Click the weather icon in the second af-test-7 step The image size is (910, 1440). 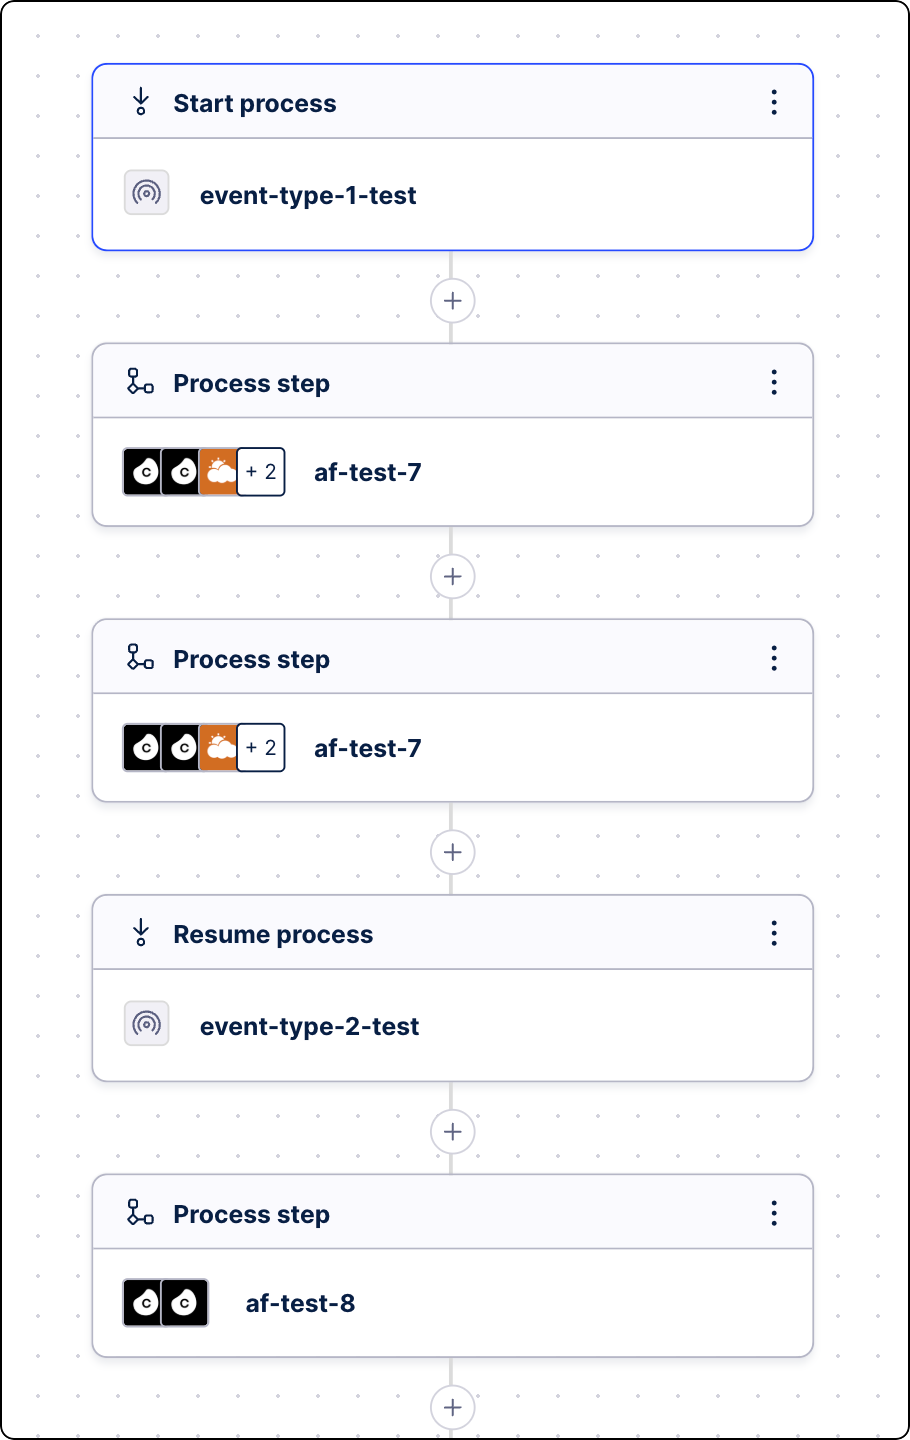pyautogui.click(x=222, y=747)
